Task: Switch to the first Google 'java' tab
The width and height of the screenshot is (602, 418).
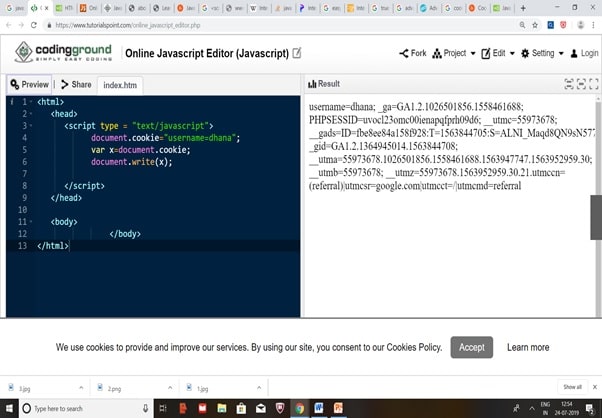Action: [15, 8]
